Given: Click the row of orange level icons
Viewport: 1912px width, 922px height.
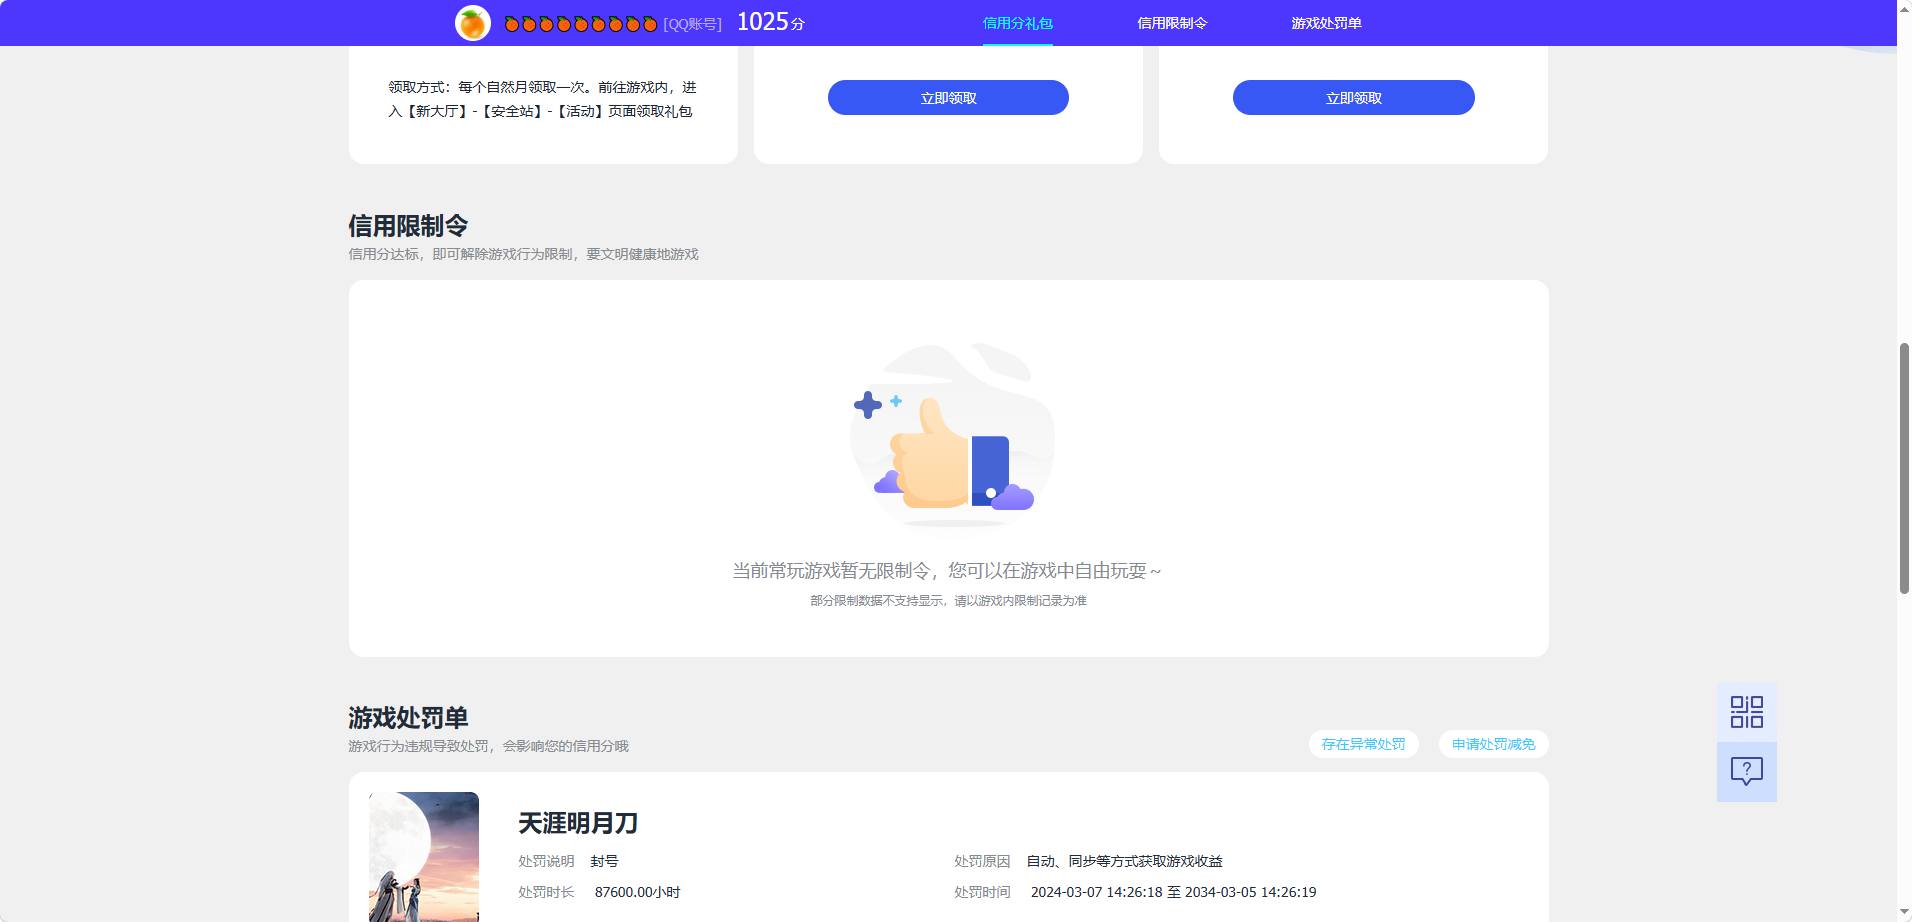Looking at the screenshot, I should coord(580,24).
